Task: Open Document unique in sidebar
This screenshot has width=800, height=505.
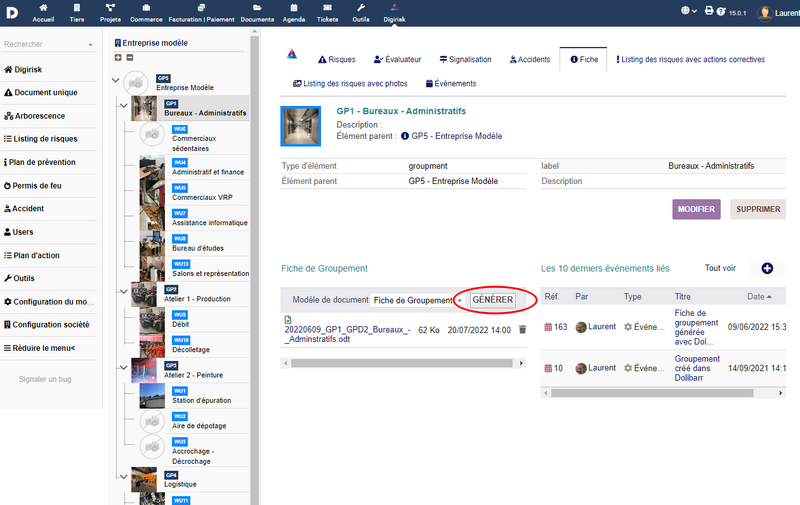Action: [x=41, y=93]
